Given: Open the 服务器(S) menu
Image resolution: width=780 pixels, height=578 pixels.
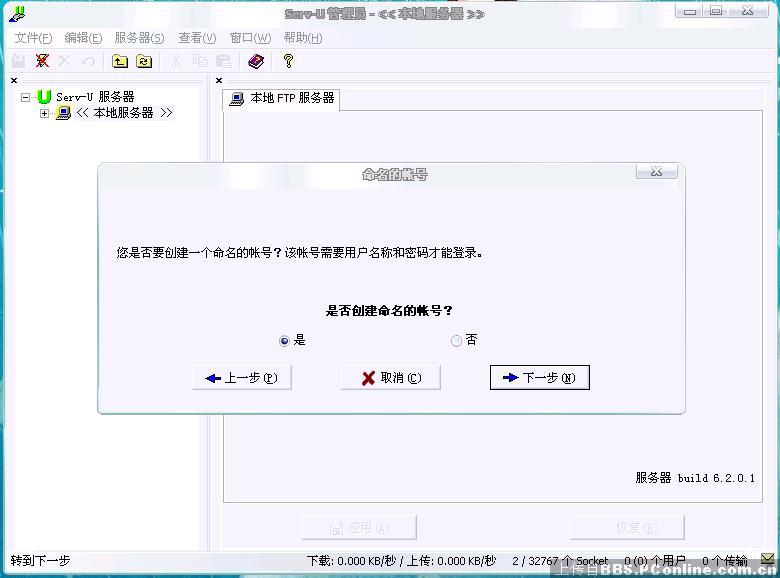Looking at the screenshot, I should coord(139,38).
